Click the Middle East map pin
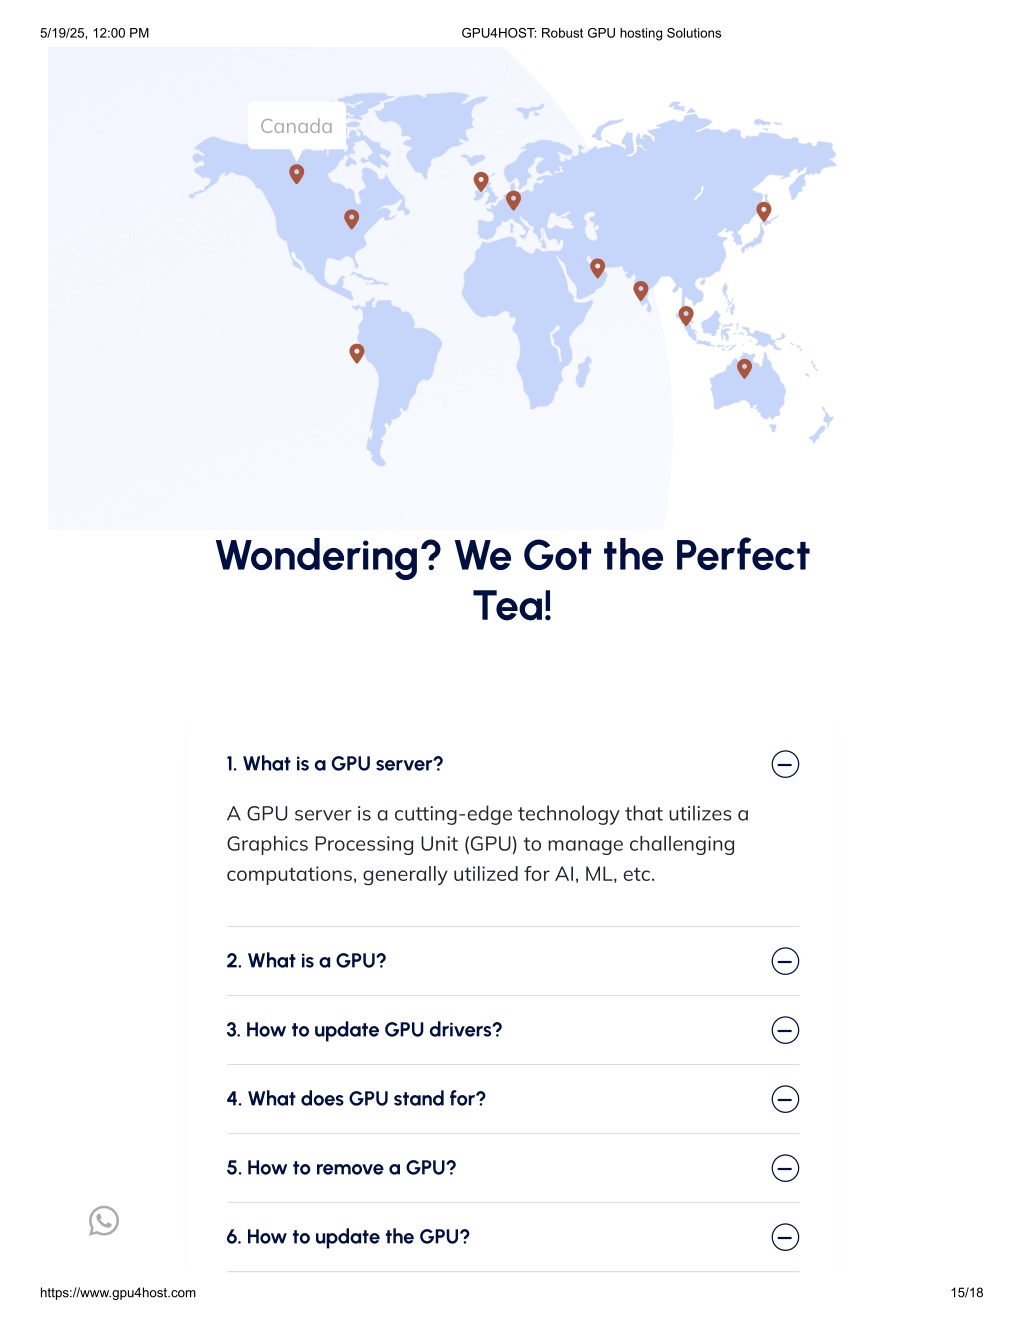 tap(597, 268)
